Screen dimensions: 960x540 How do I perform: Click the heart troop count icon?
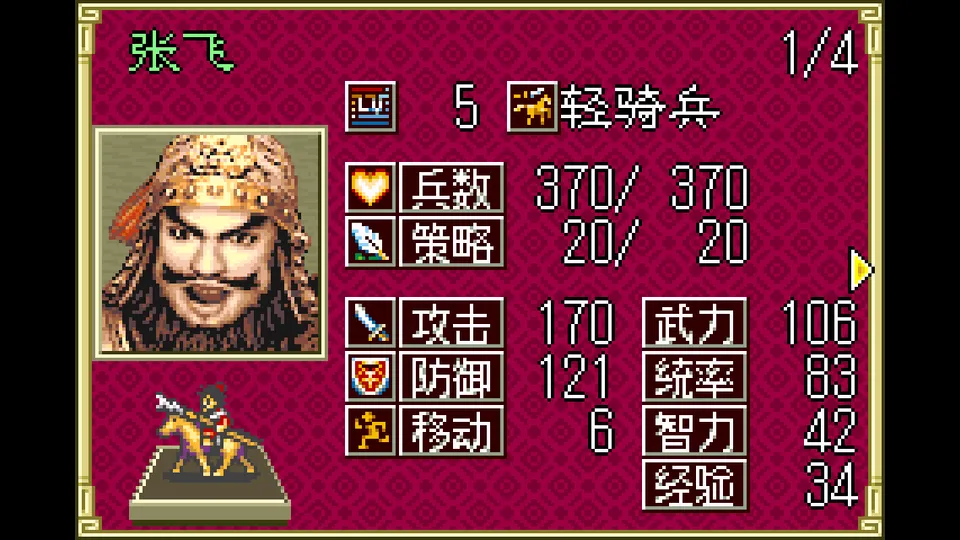370,187
